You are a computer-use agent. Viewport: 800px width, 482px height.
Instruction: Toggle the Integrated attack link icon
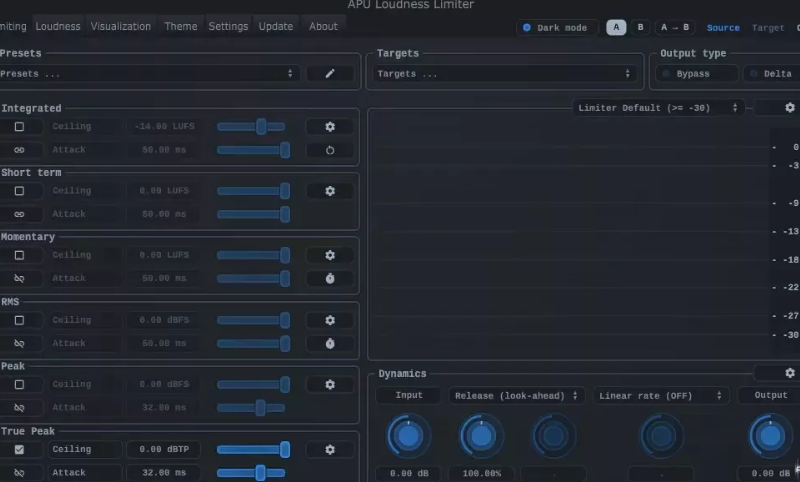[x=19, y=150]
